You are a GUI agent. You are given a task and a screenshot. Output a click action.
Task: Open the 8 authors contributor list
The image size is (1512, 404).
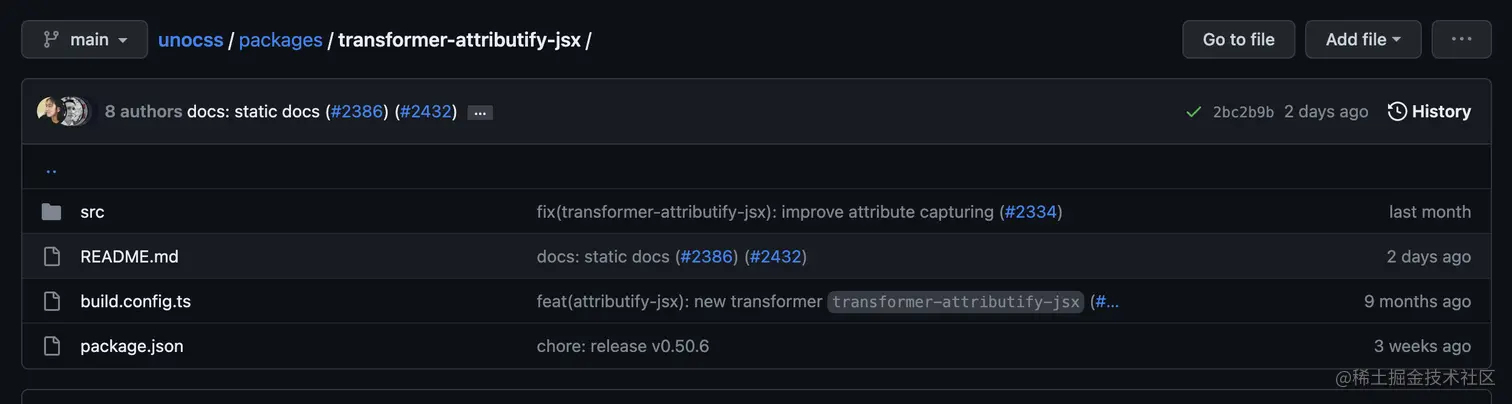[x=143, y=112]
